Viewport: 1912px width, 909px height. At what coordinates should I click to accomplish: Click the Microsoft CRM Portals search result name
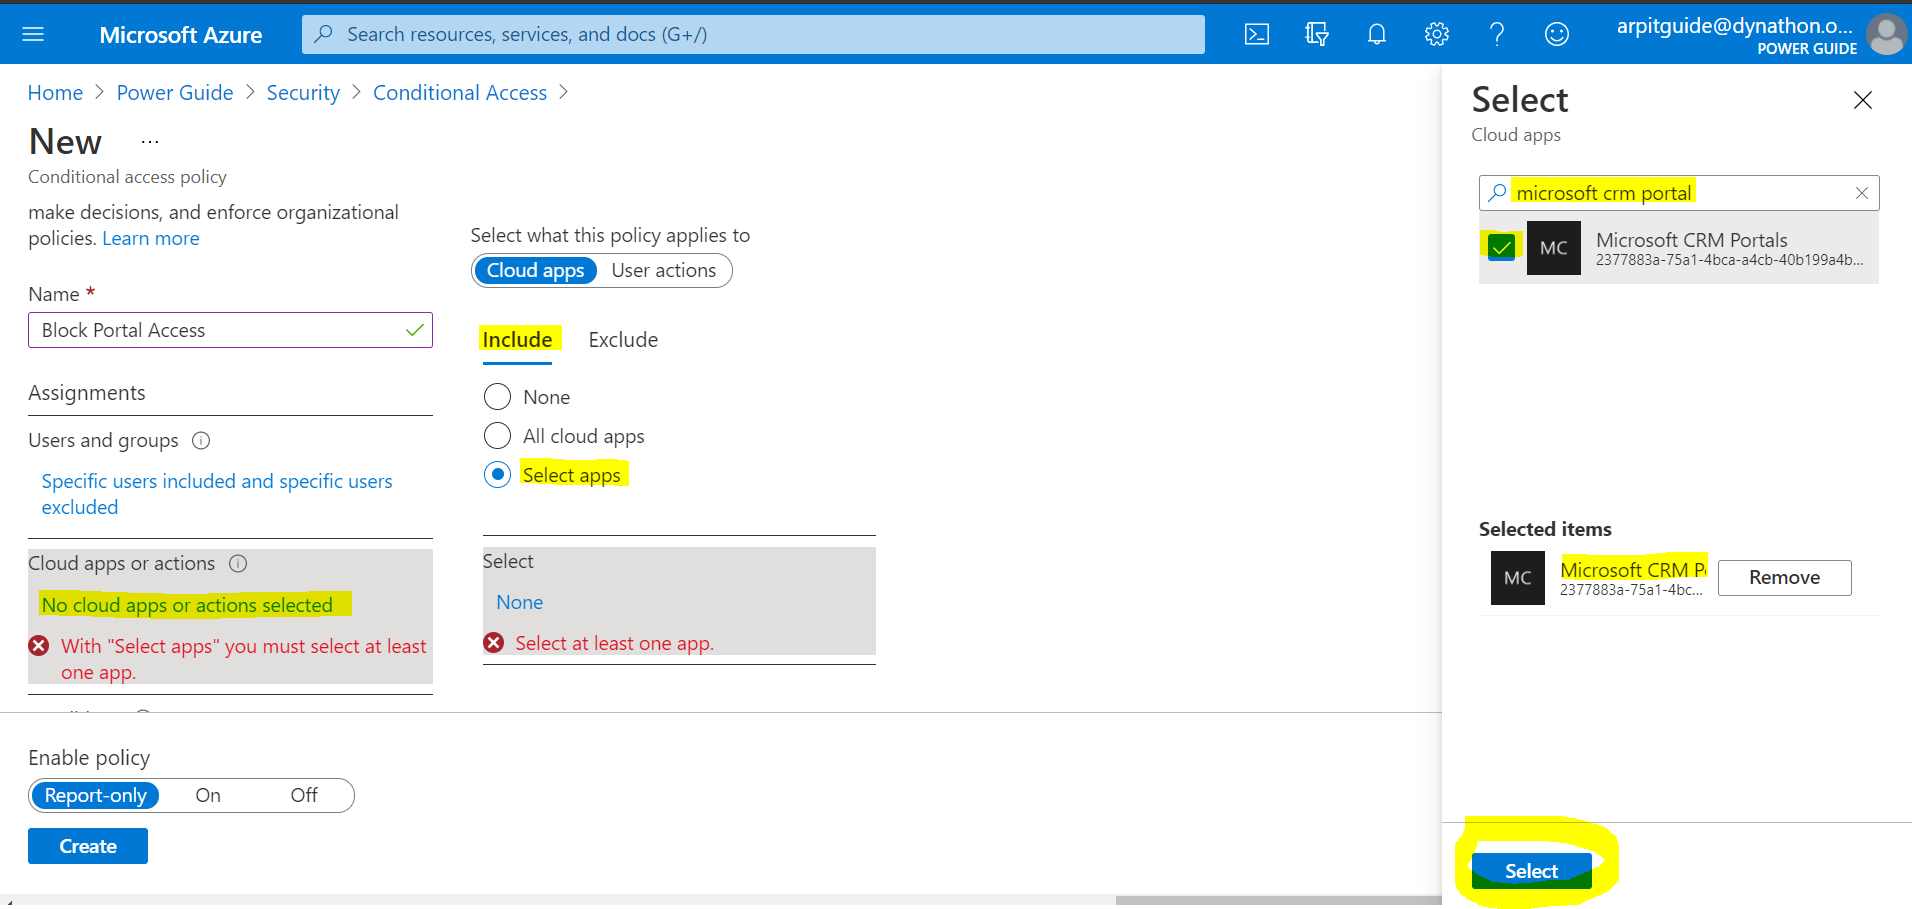click(1692, 240)
